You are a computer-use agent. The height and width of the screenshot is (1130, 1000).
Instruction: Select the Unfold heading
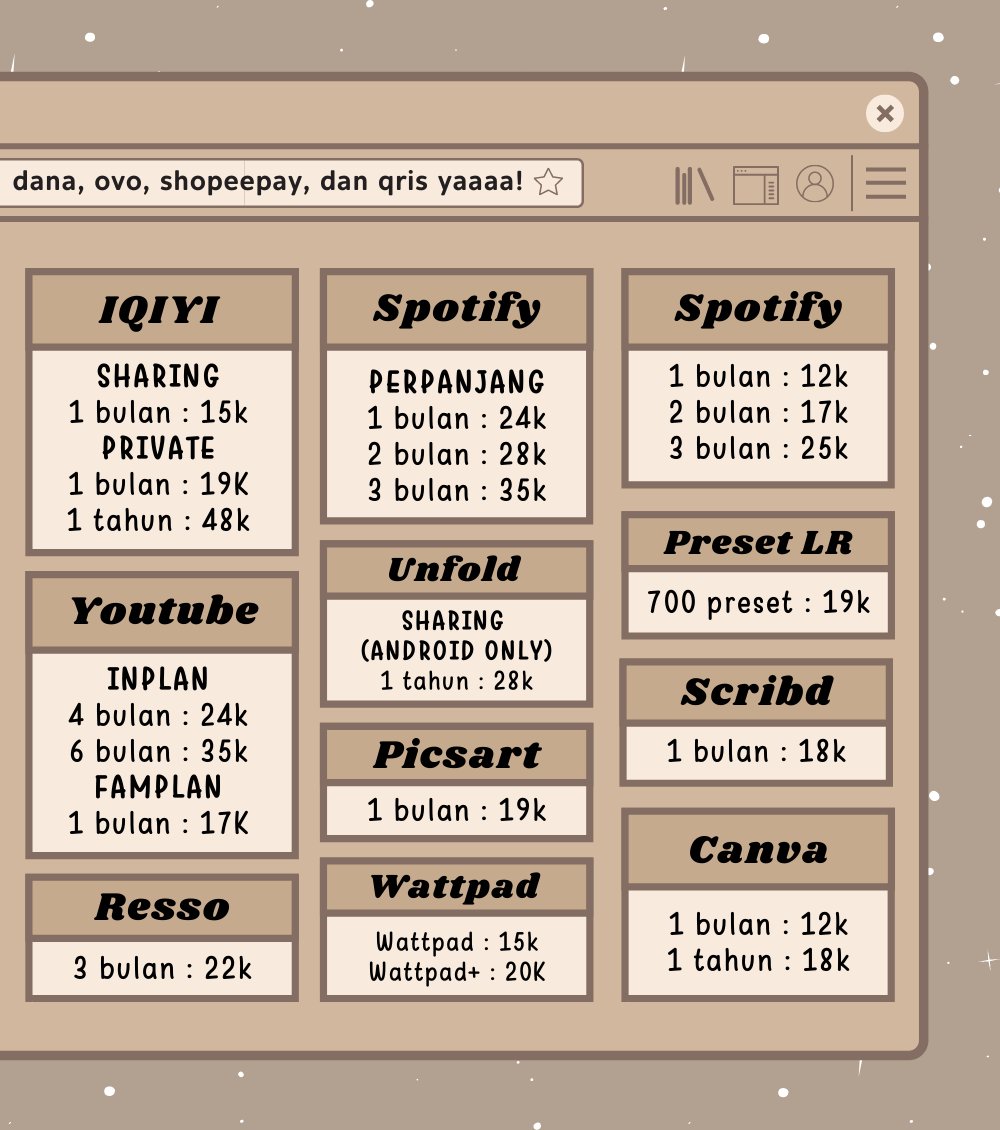pyautogui.click(x=455, y=569)
